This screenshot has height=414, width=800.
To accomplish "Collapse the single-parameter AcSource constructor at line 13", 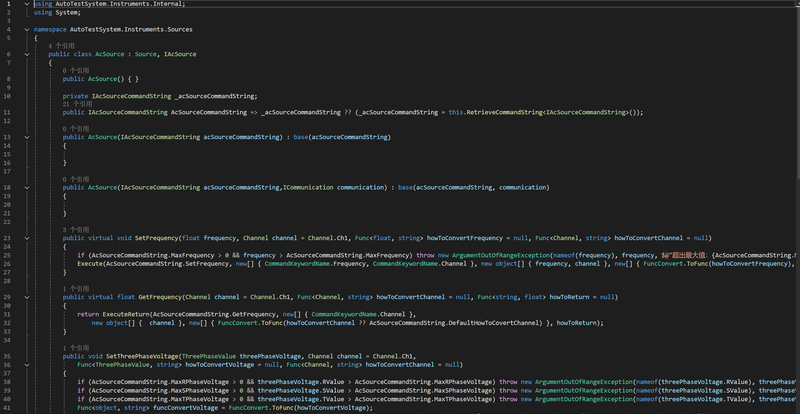I will pyautogui.click(x=27, y=137).
